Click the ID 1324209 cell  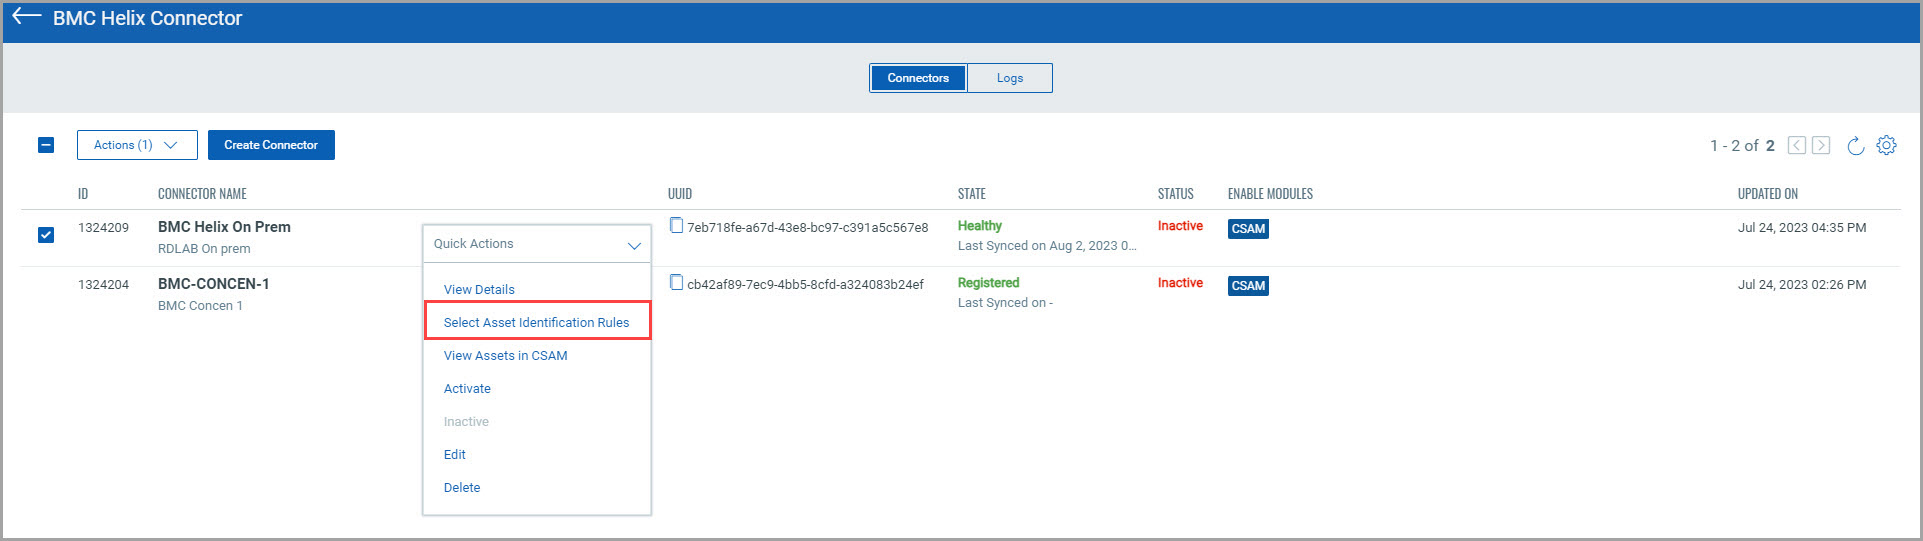(x=103, y=228)
